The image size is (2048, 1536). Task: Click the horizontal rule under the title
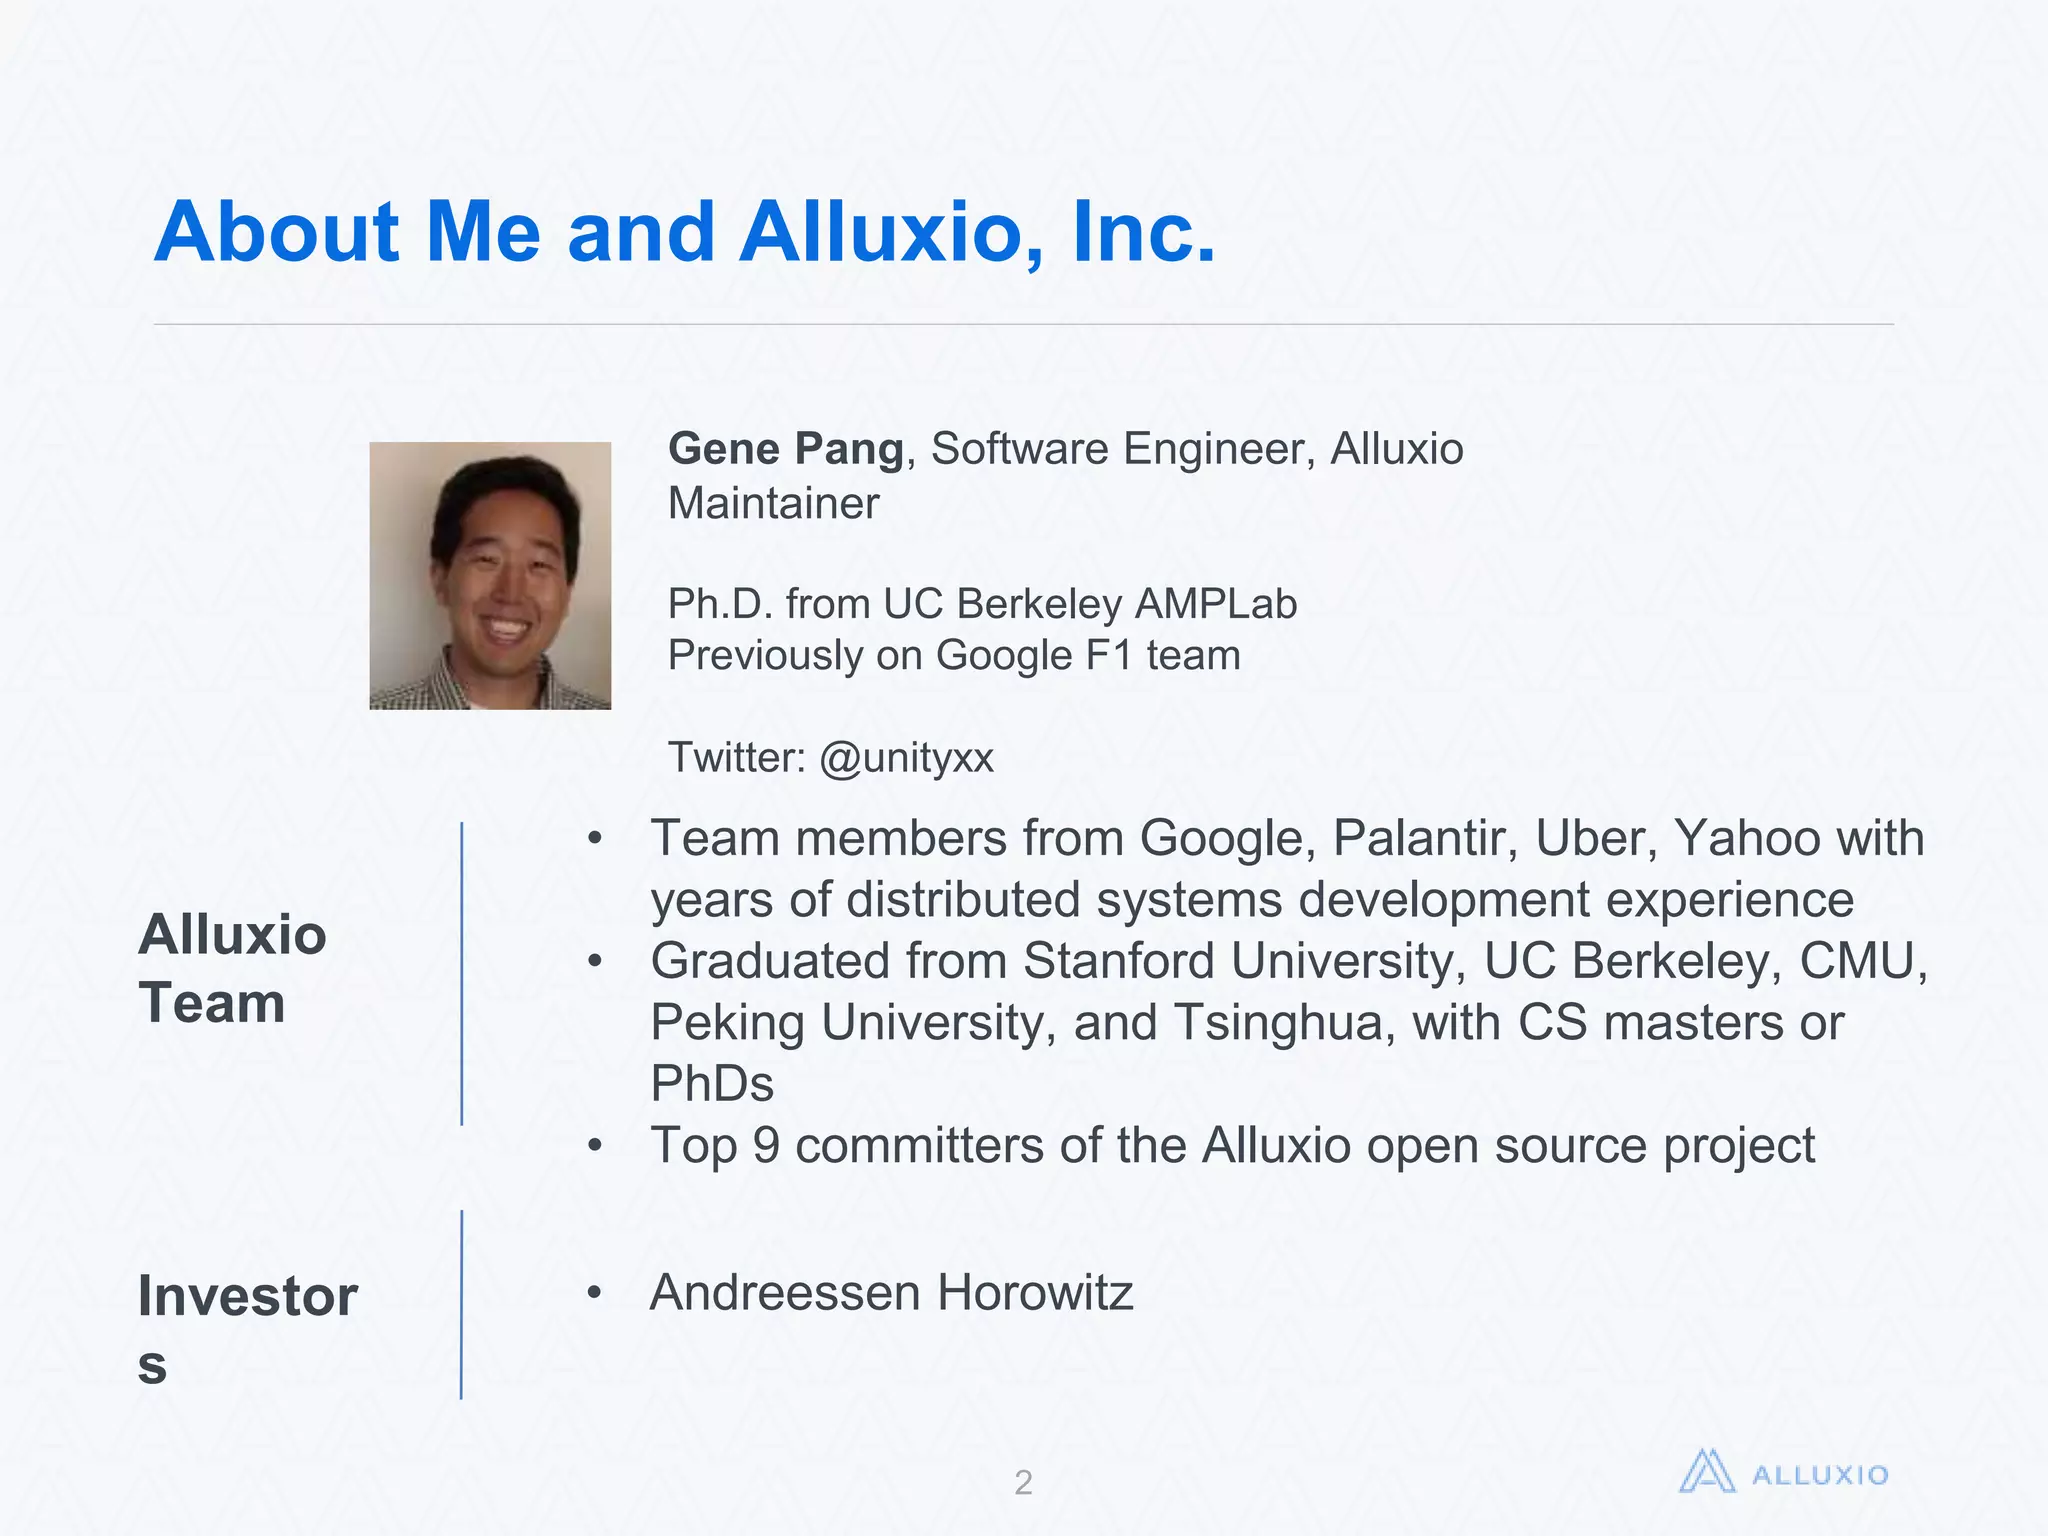click(1023, 324)
